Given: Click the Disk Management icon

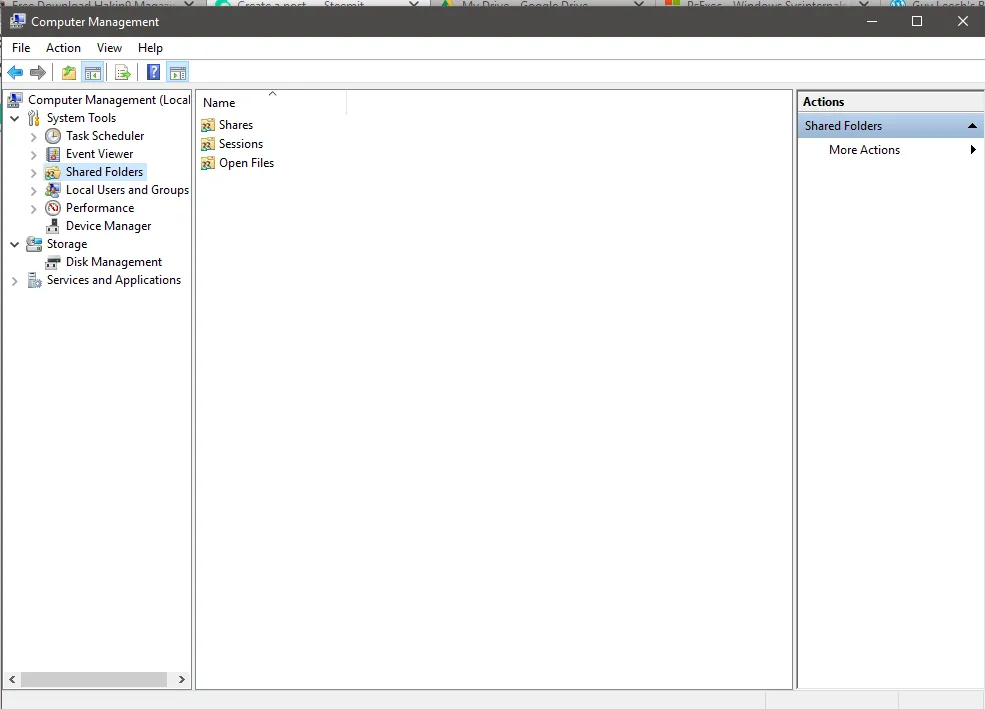Looking at the screenshot, I should (53, 262).
